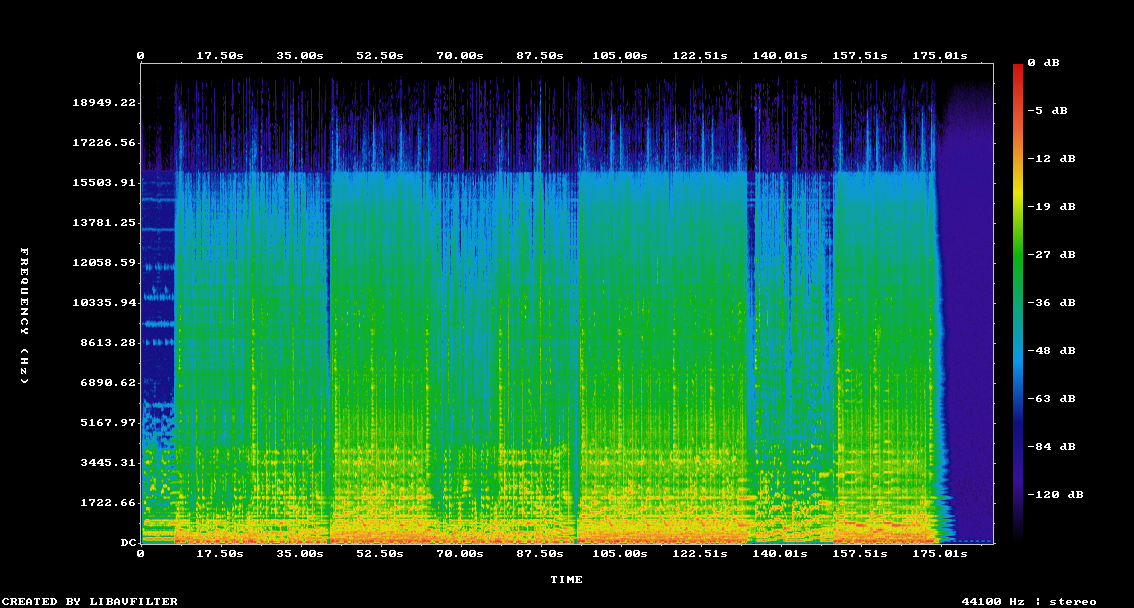Click the CREATED BY LIBAVFILTER text
This screenshot has width=1134, height=608.
coord(89,601)
